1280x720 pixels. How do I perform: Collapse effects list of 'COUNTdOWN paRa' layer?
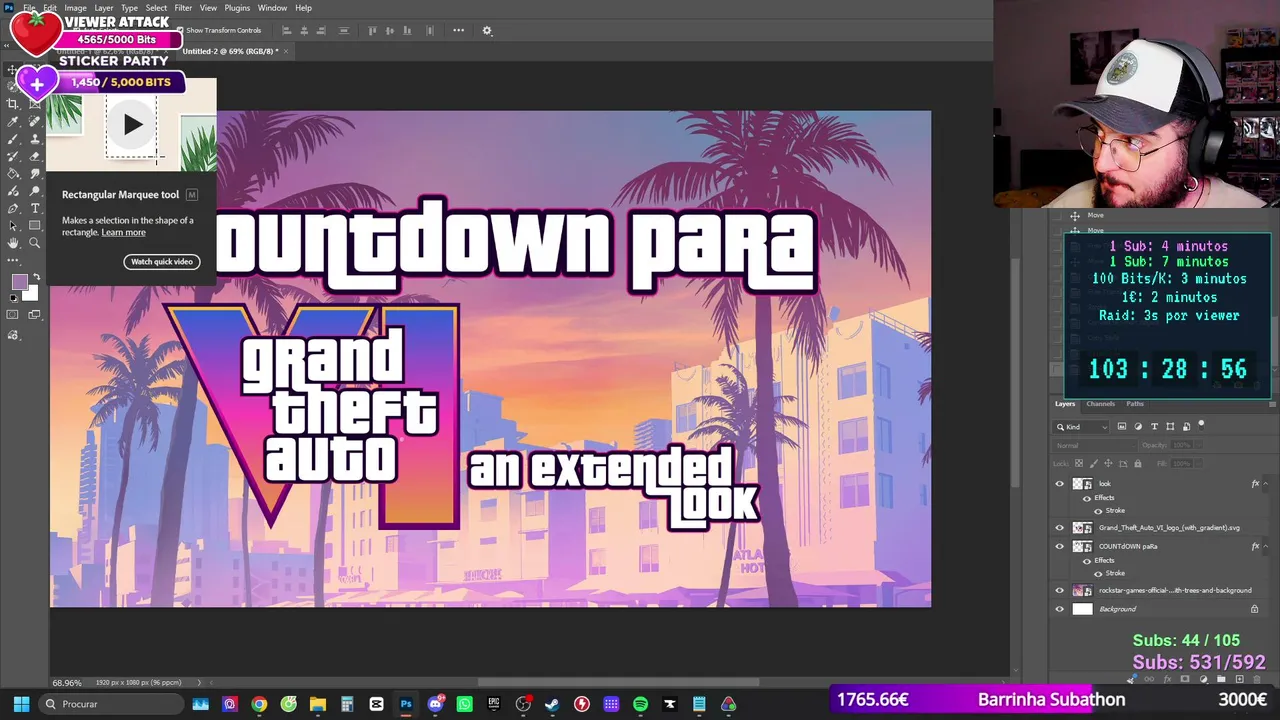point(1266,547)
